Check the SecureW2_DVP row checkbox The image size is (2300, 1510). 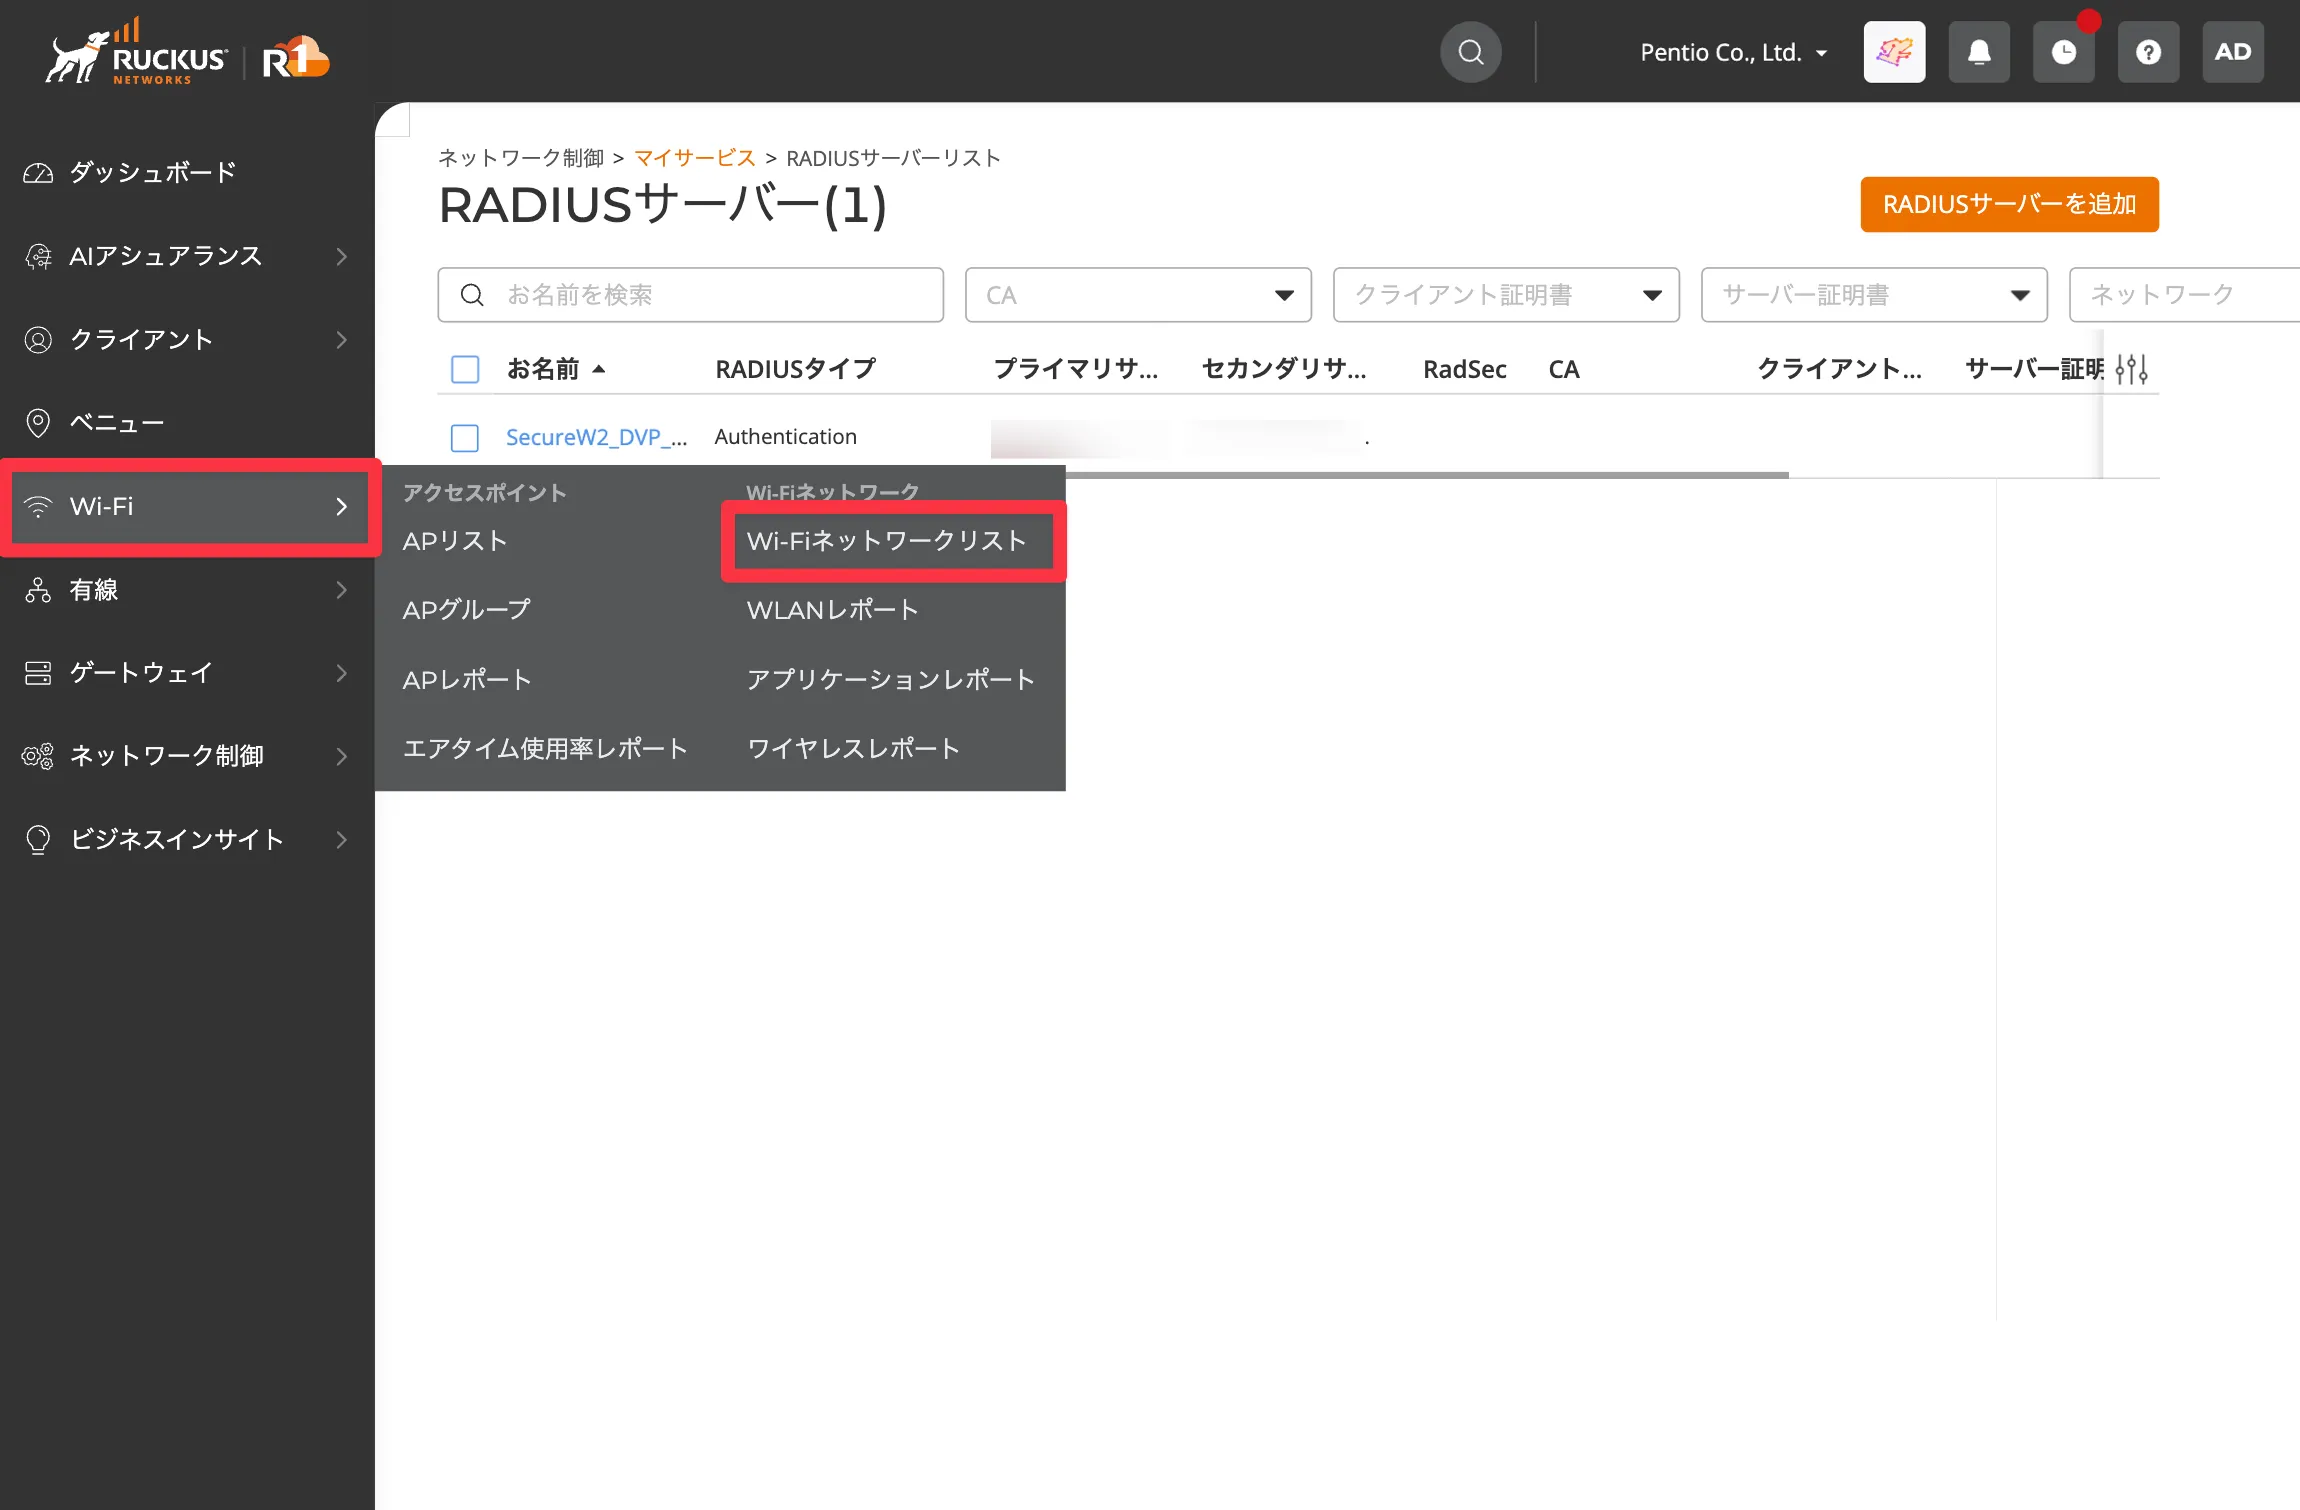(465, 438)
